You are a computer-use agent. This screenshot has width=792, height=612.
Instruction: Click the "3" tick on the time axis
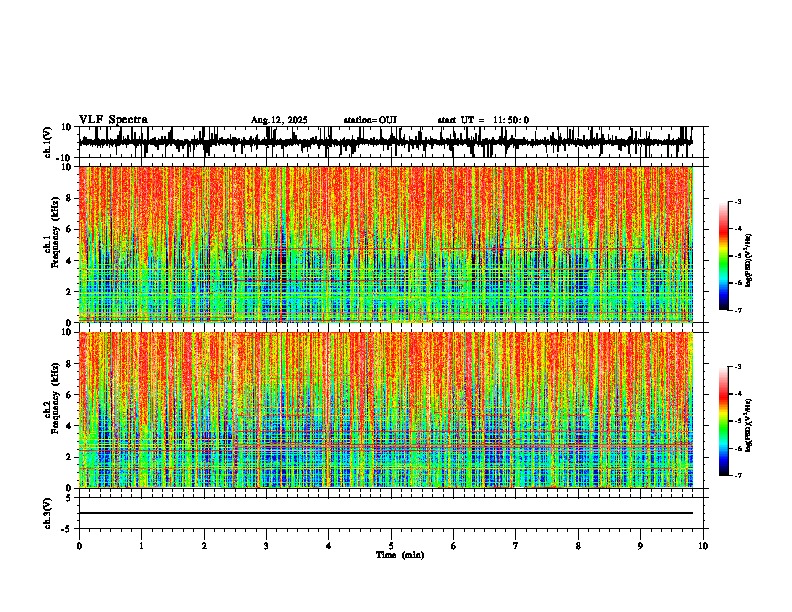(266, 546)
